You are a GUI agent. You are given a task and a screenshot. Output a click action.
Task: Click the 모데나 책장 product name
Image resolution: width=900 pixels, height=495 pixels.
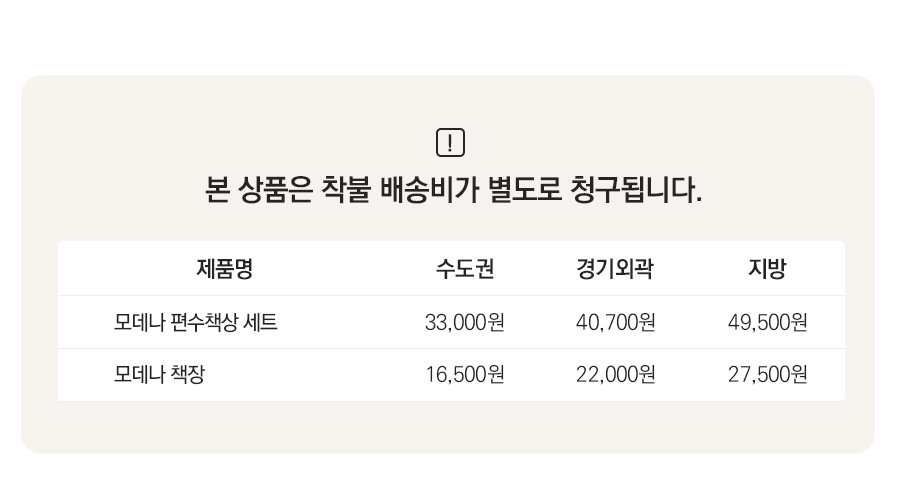pos(160,375)
